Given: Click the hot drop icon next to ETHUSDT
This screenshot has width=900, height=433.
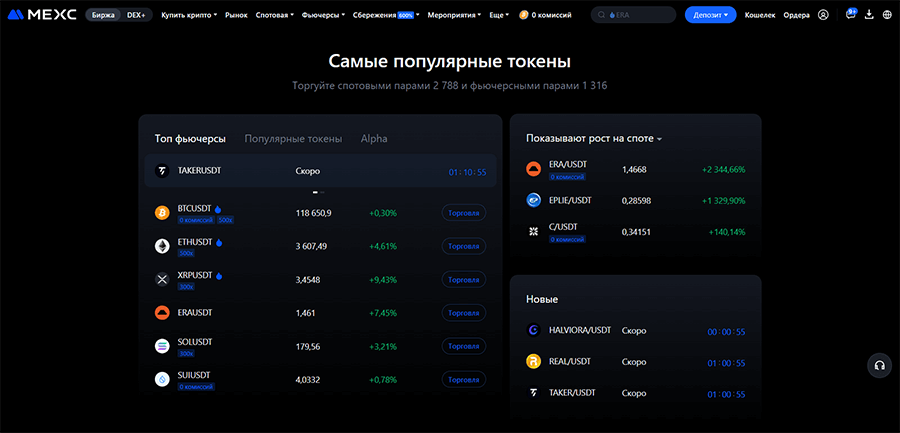Looking at the screenshot, I should tap(219, 242).
